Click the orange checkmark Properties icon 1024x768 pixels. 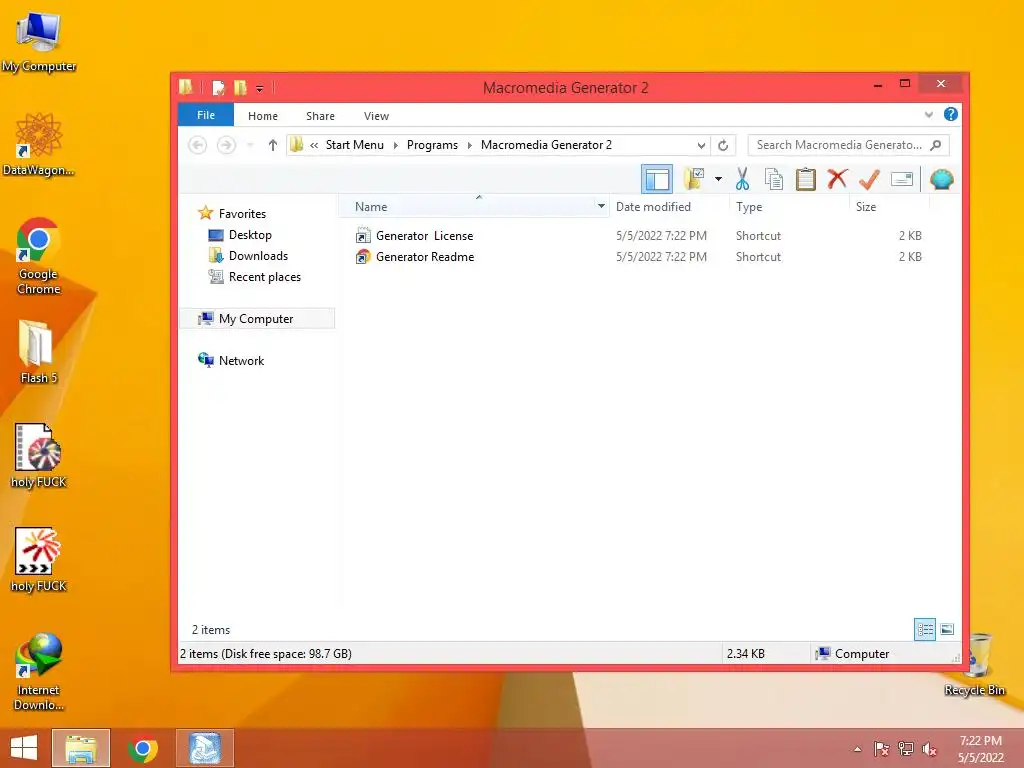coord(869,179)
